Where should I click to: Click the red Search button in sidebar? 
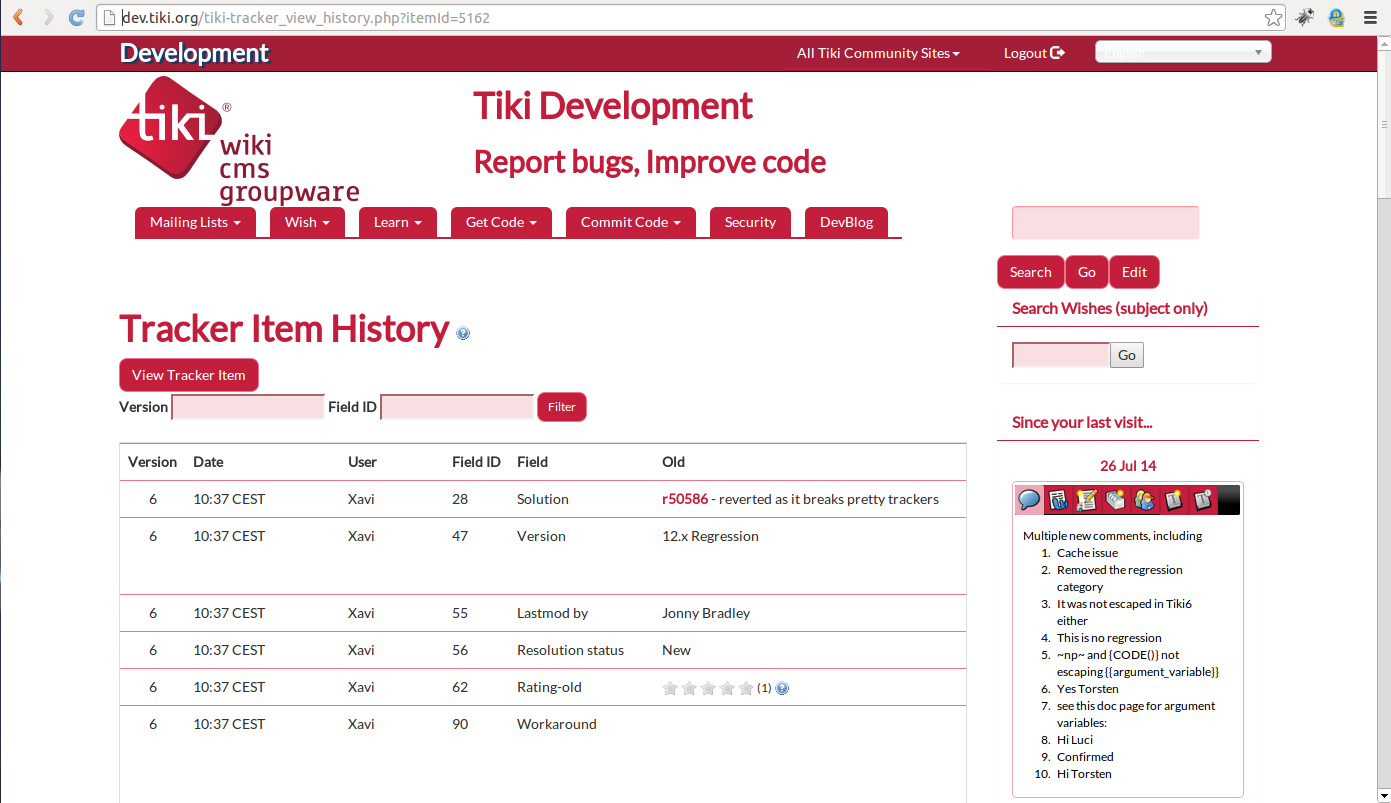[1030, 272]
